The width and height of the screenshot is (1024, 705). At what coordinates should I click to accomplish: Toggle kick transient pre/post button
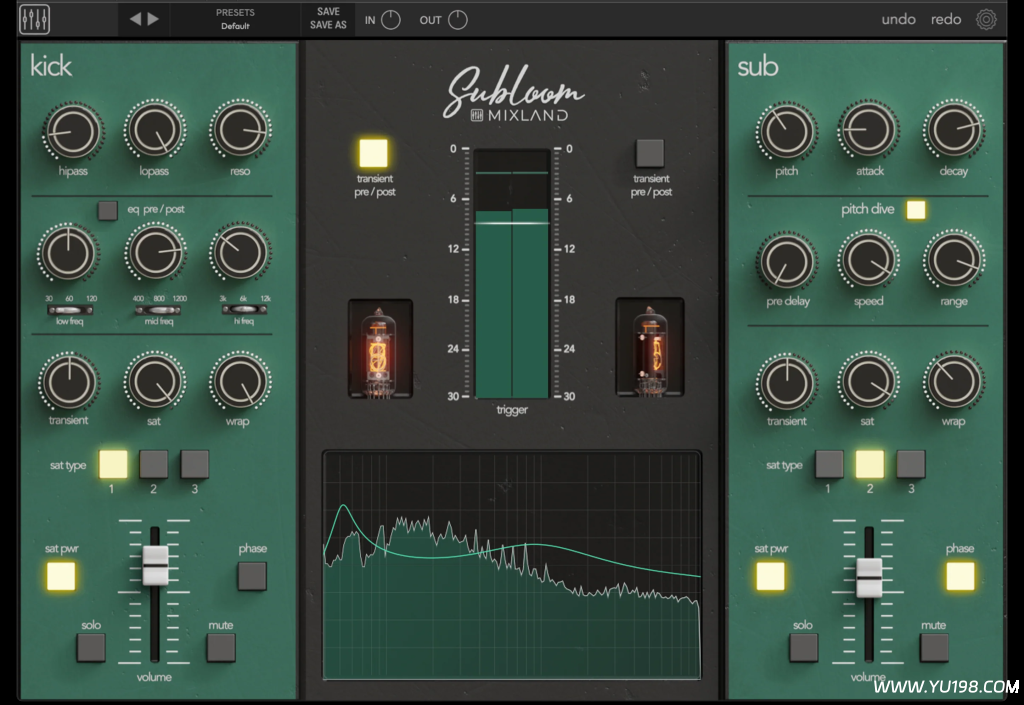pyautogui.click(x=373, y=153)
